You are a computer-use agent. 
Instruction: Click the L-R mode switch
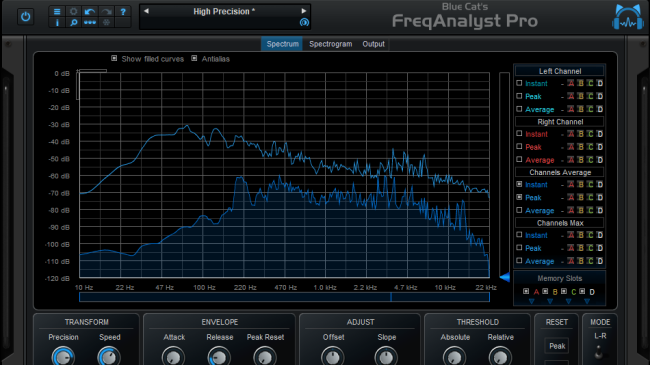(x=599, y=352)
